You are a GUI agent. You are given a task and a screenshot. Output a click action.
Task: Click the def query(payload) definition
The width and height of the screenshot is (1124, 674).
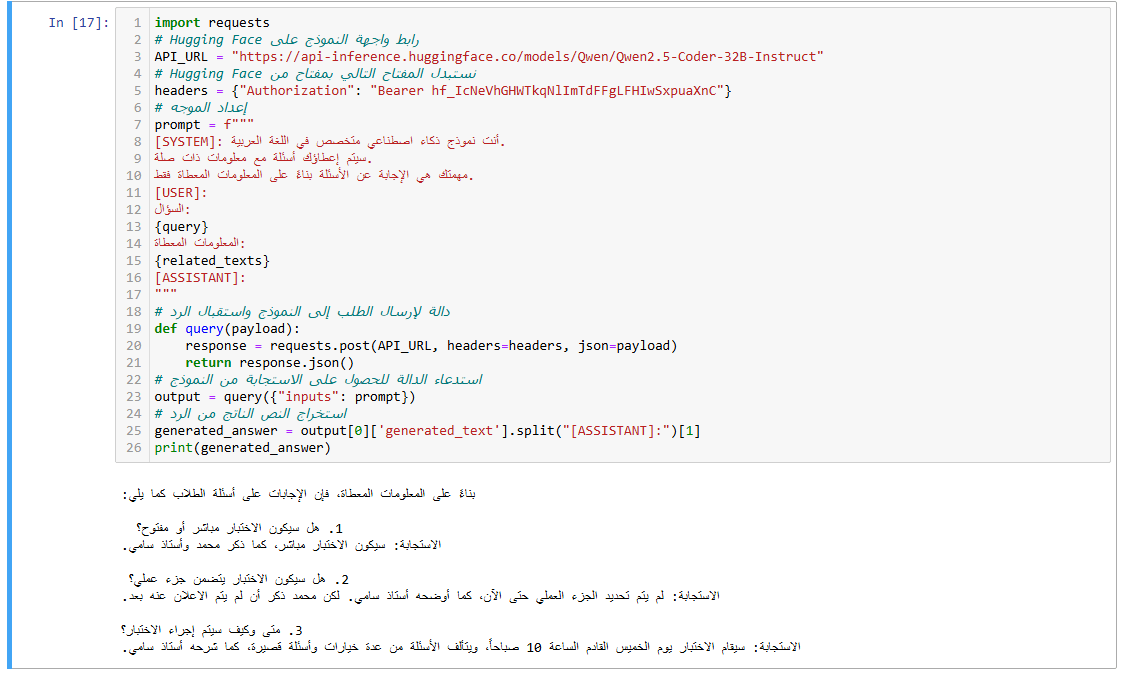227,329
